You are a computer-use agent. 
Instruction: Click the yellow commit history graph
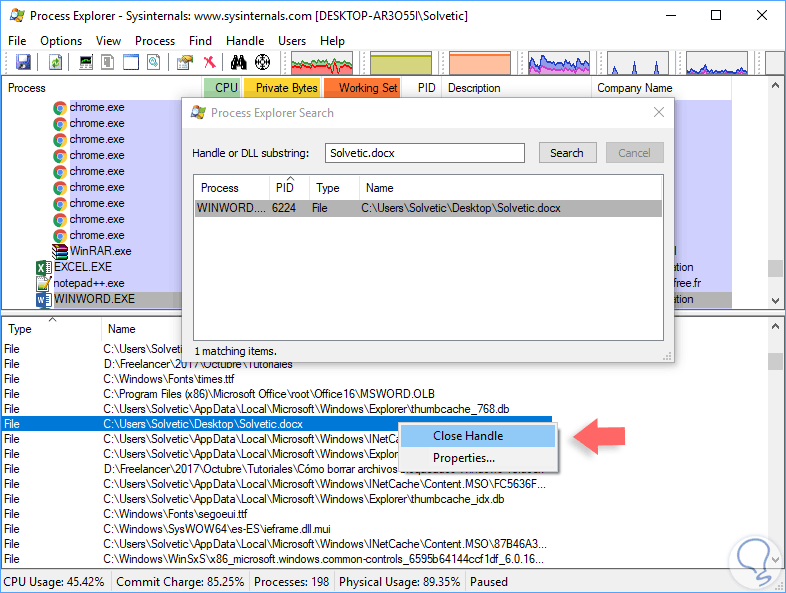[401, 63]
